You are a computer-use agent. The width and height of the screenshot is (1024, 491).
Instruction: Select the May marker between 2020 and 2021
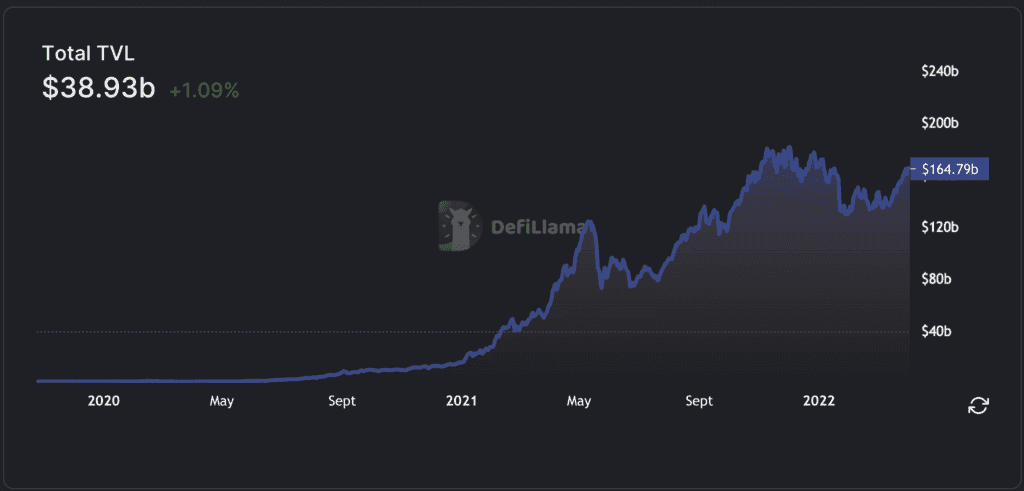(x=222, y=401)
